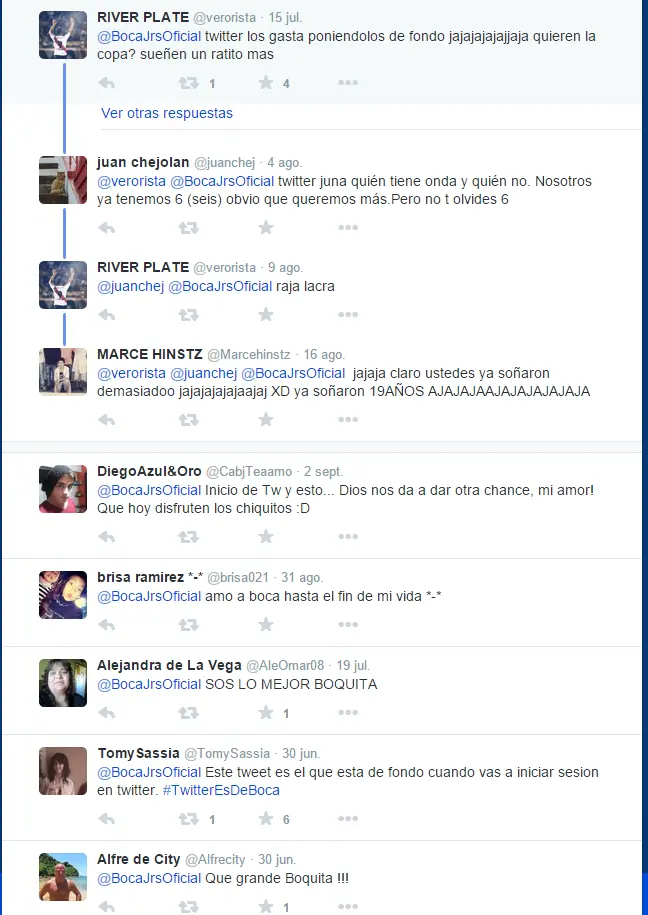Retweet TomySassia's tweet with 1 retweet
This screenshot has height=915, width=648.
point(189,819)
